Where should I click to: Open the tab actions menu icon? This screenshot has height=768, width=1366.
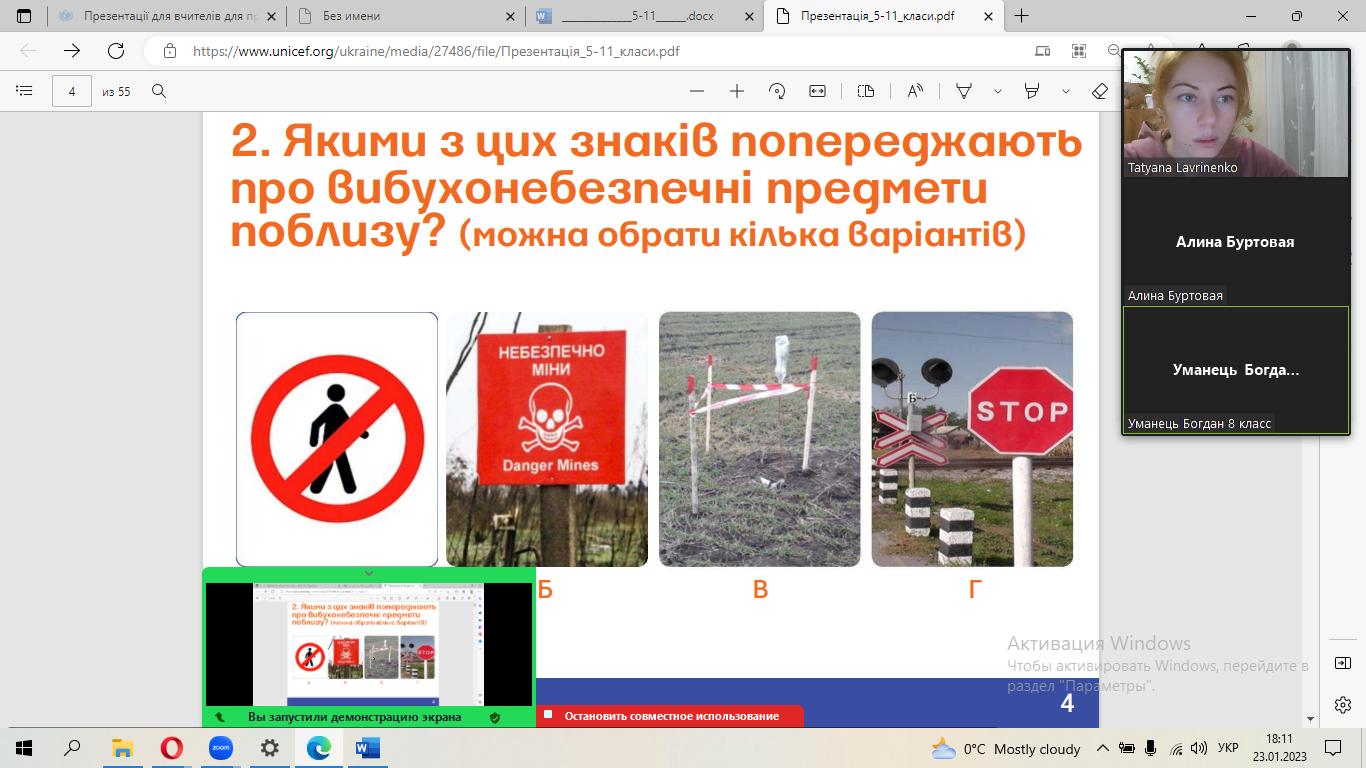pos(24,16)
